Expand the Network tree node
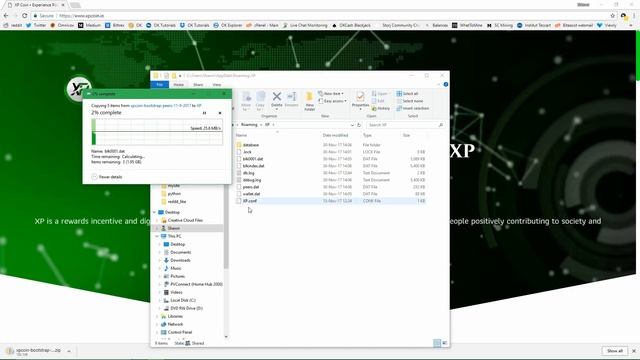 tap(157, 324)
